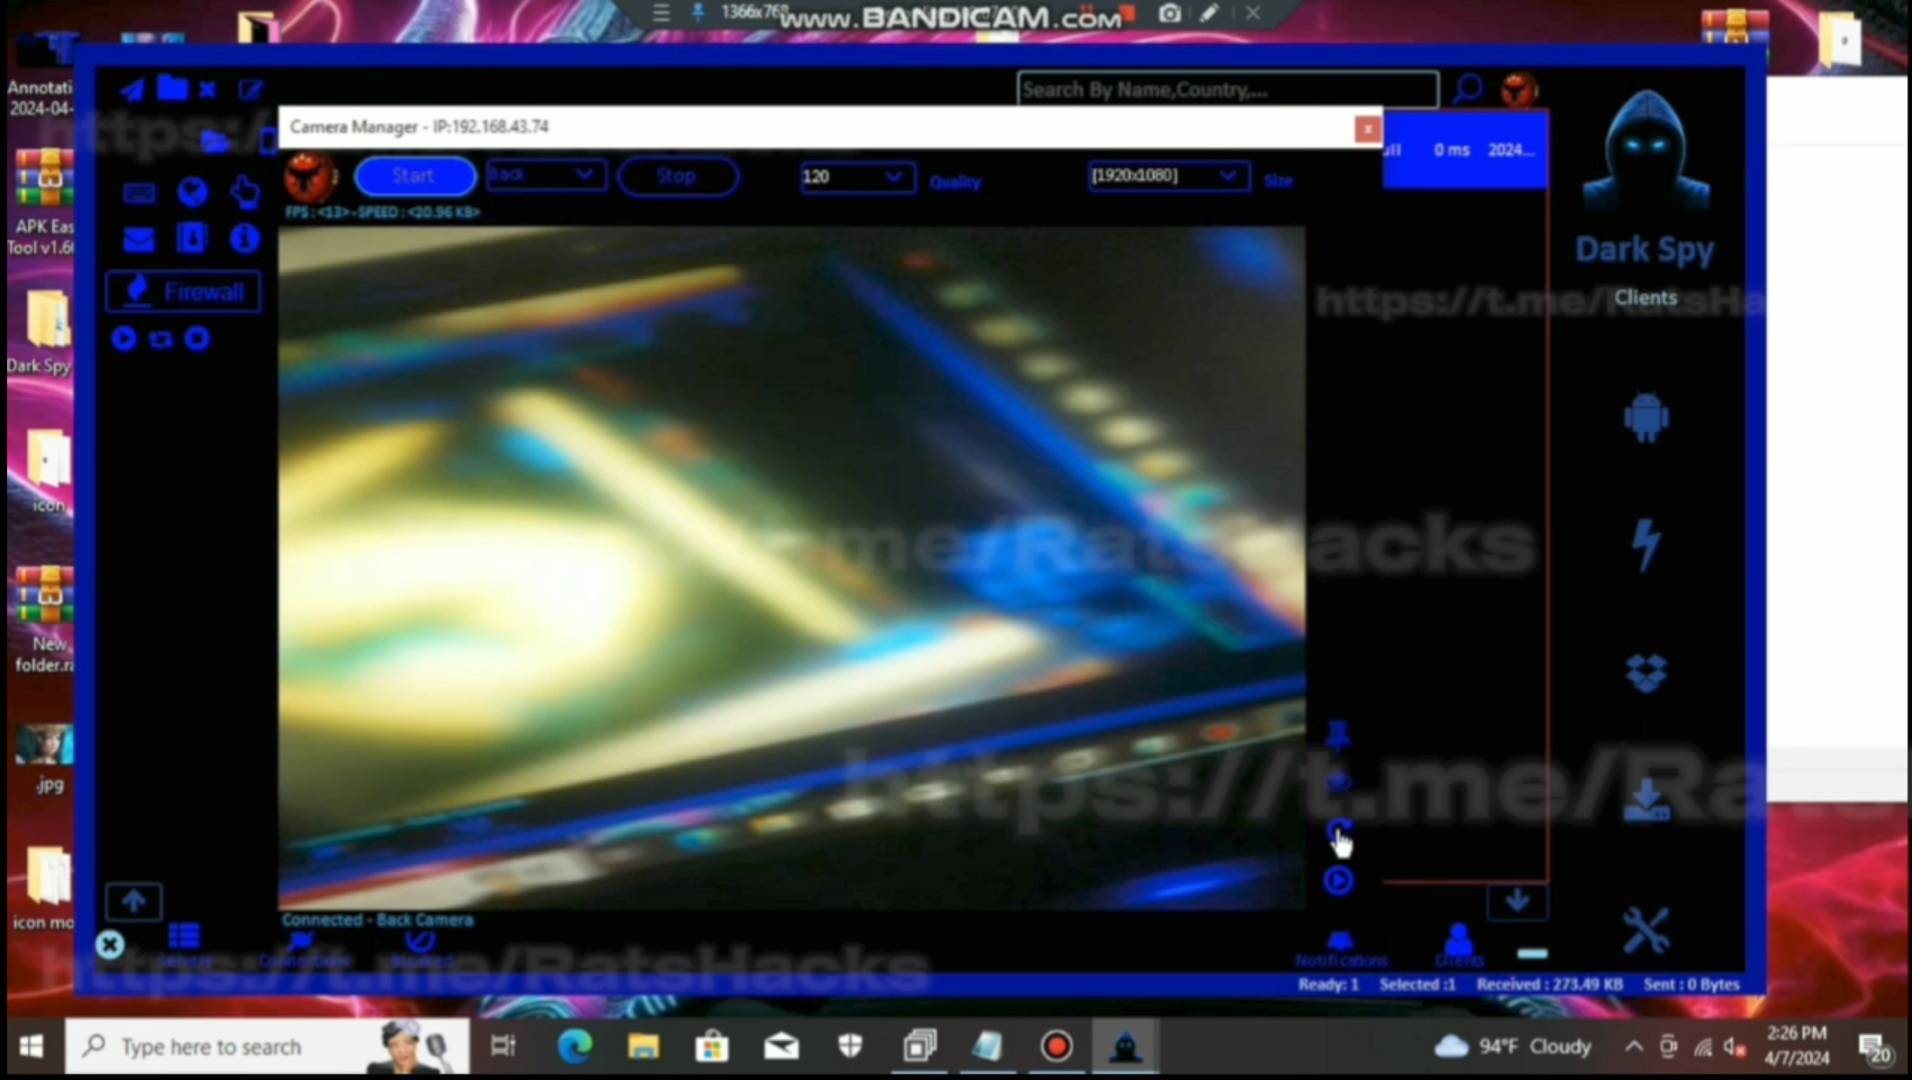The image size is (1912, 1080).
Task: Click the lightning bolt icon in the right sidebar
Action: (1646, 545)
